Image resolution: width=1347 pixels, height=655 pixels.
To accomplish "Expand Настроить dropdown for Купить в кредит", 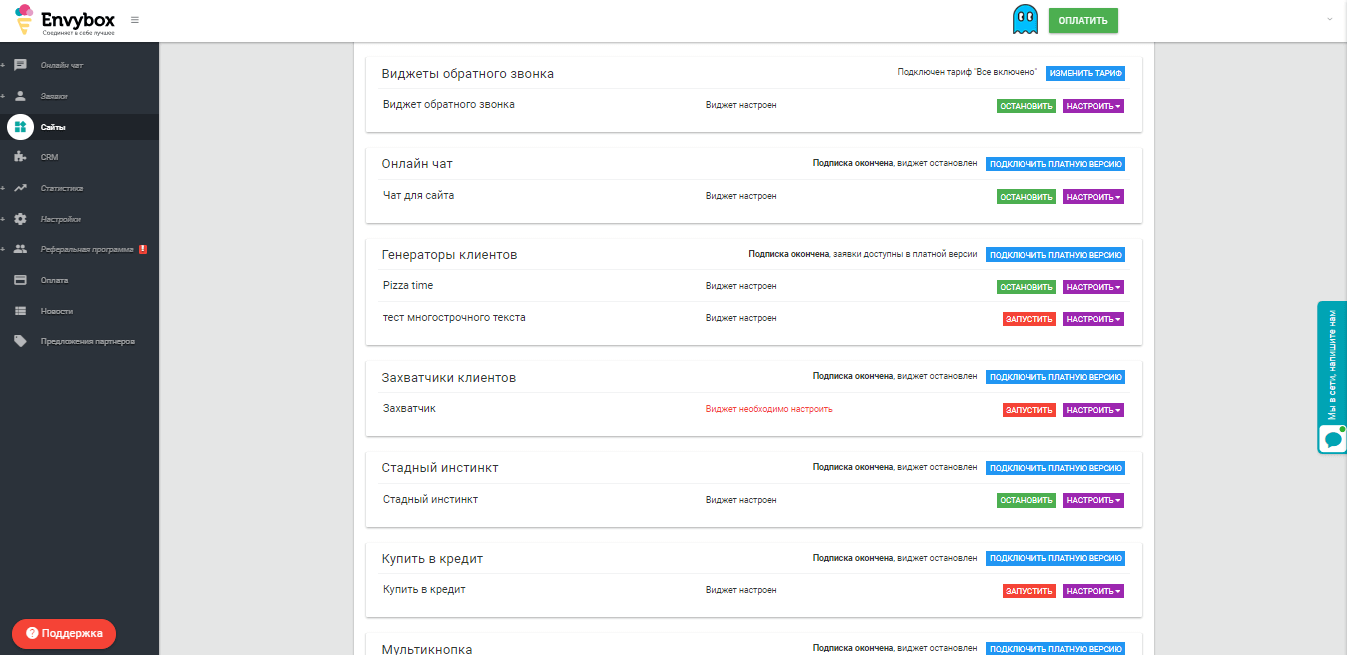I will (1093, 591).
